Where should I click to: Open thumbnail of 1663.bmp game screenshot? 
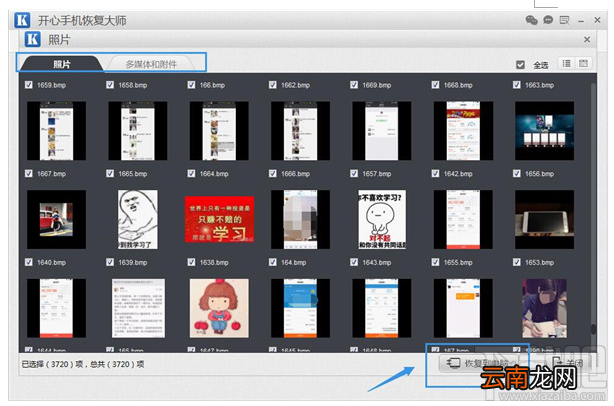[545, 131]
